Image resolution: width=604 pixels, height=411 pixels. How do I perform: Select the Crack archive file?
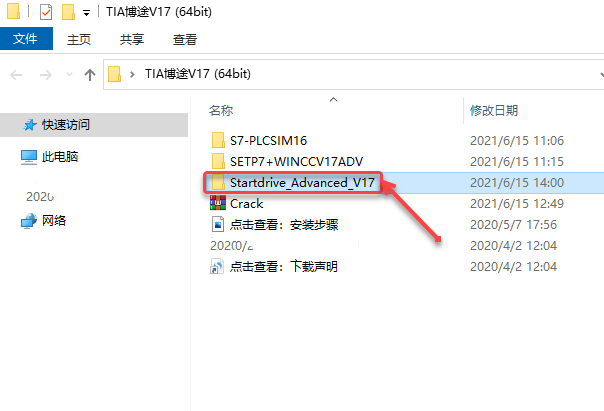click(246, 204)
